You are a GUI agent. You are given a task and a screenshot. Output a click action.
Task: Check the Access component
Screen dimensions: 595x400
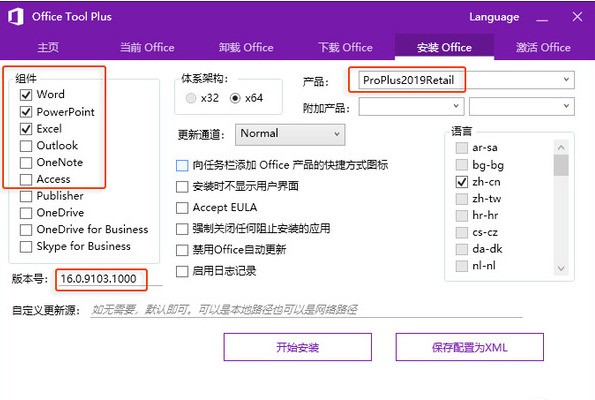coord(26,179)
